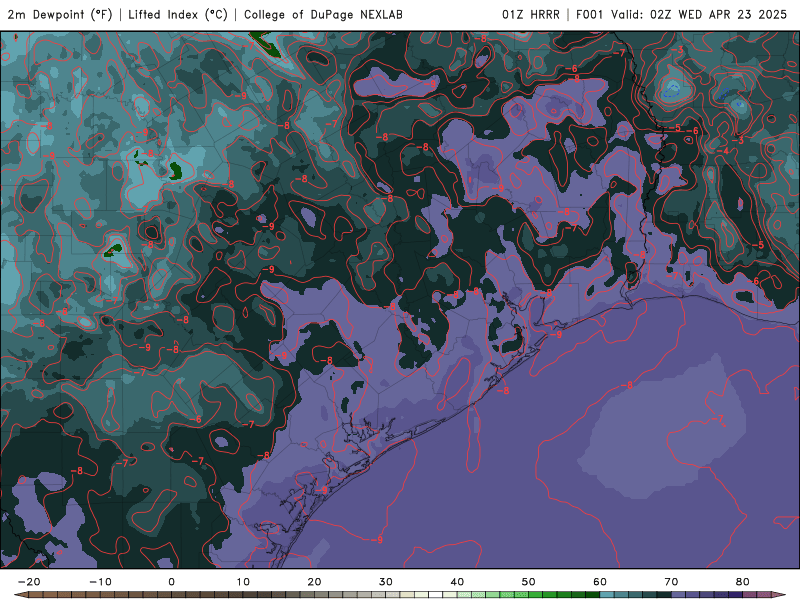Screen dimensions: 800x600
Task: Click the 30 label on the color scale
Action: pos(386,582)
